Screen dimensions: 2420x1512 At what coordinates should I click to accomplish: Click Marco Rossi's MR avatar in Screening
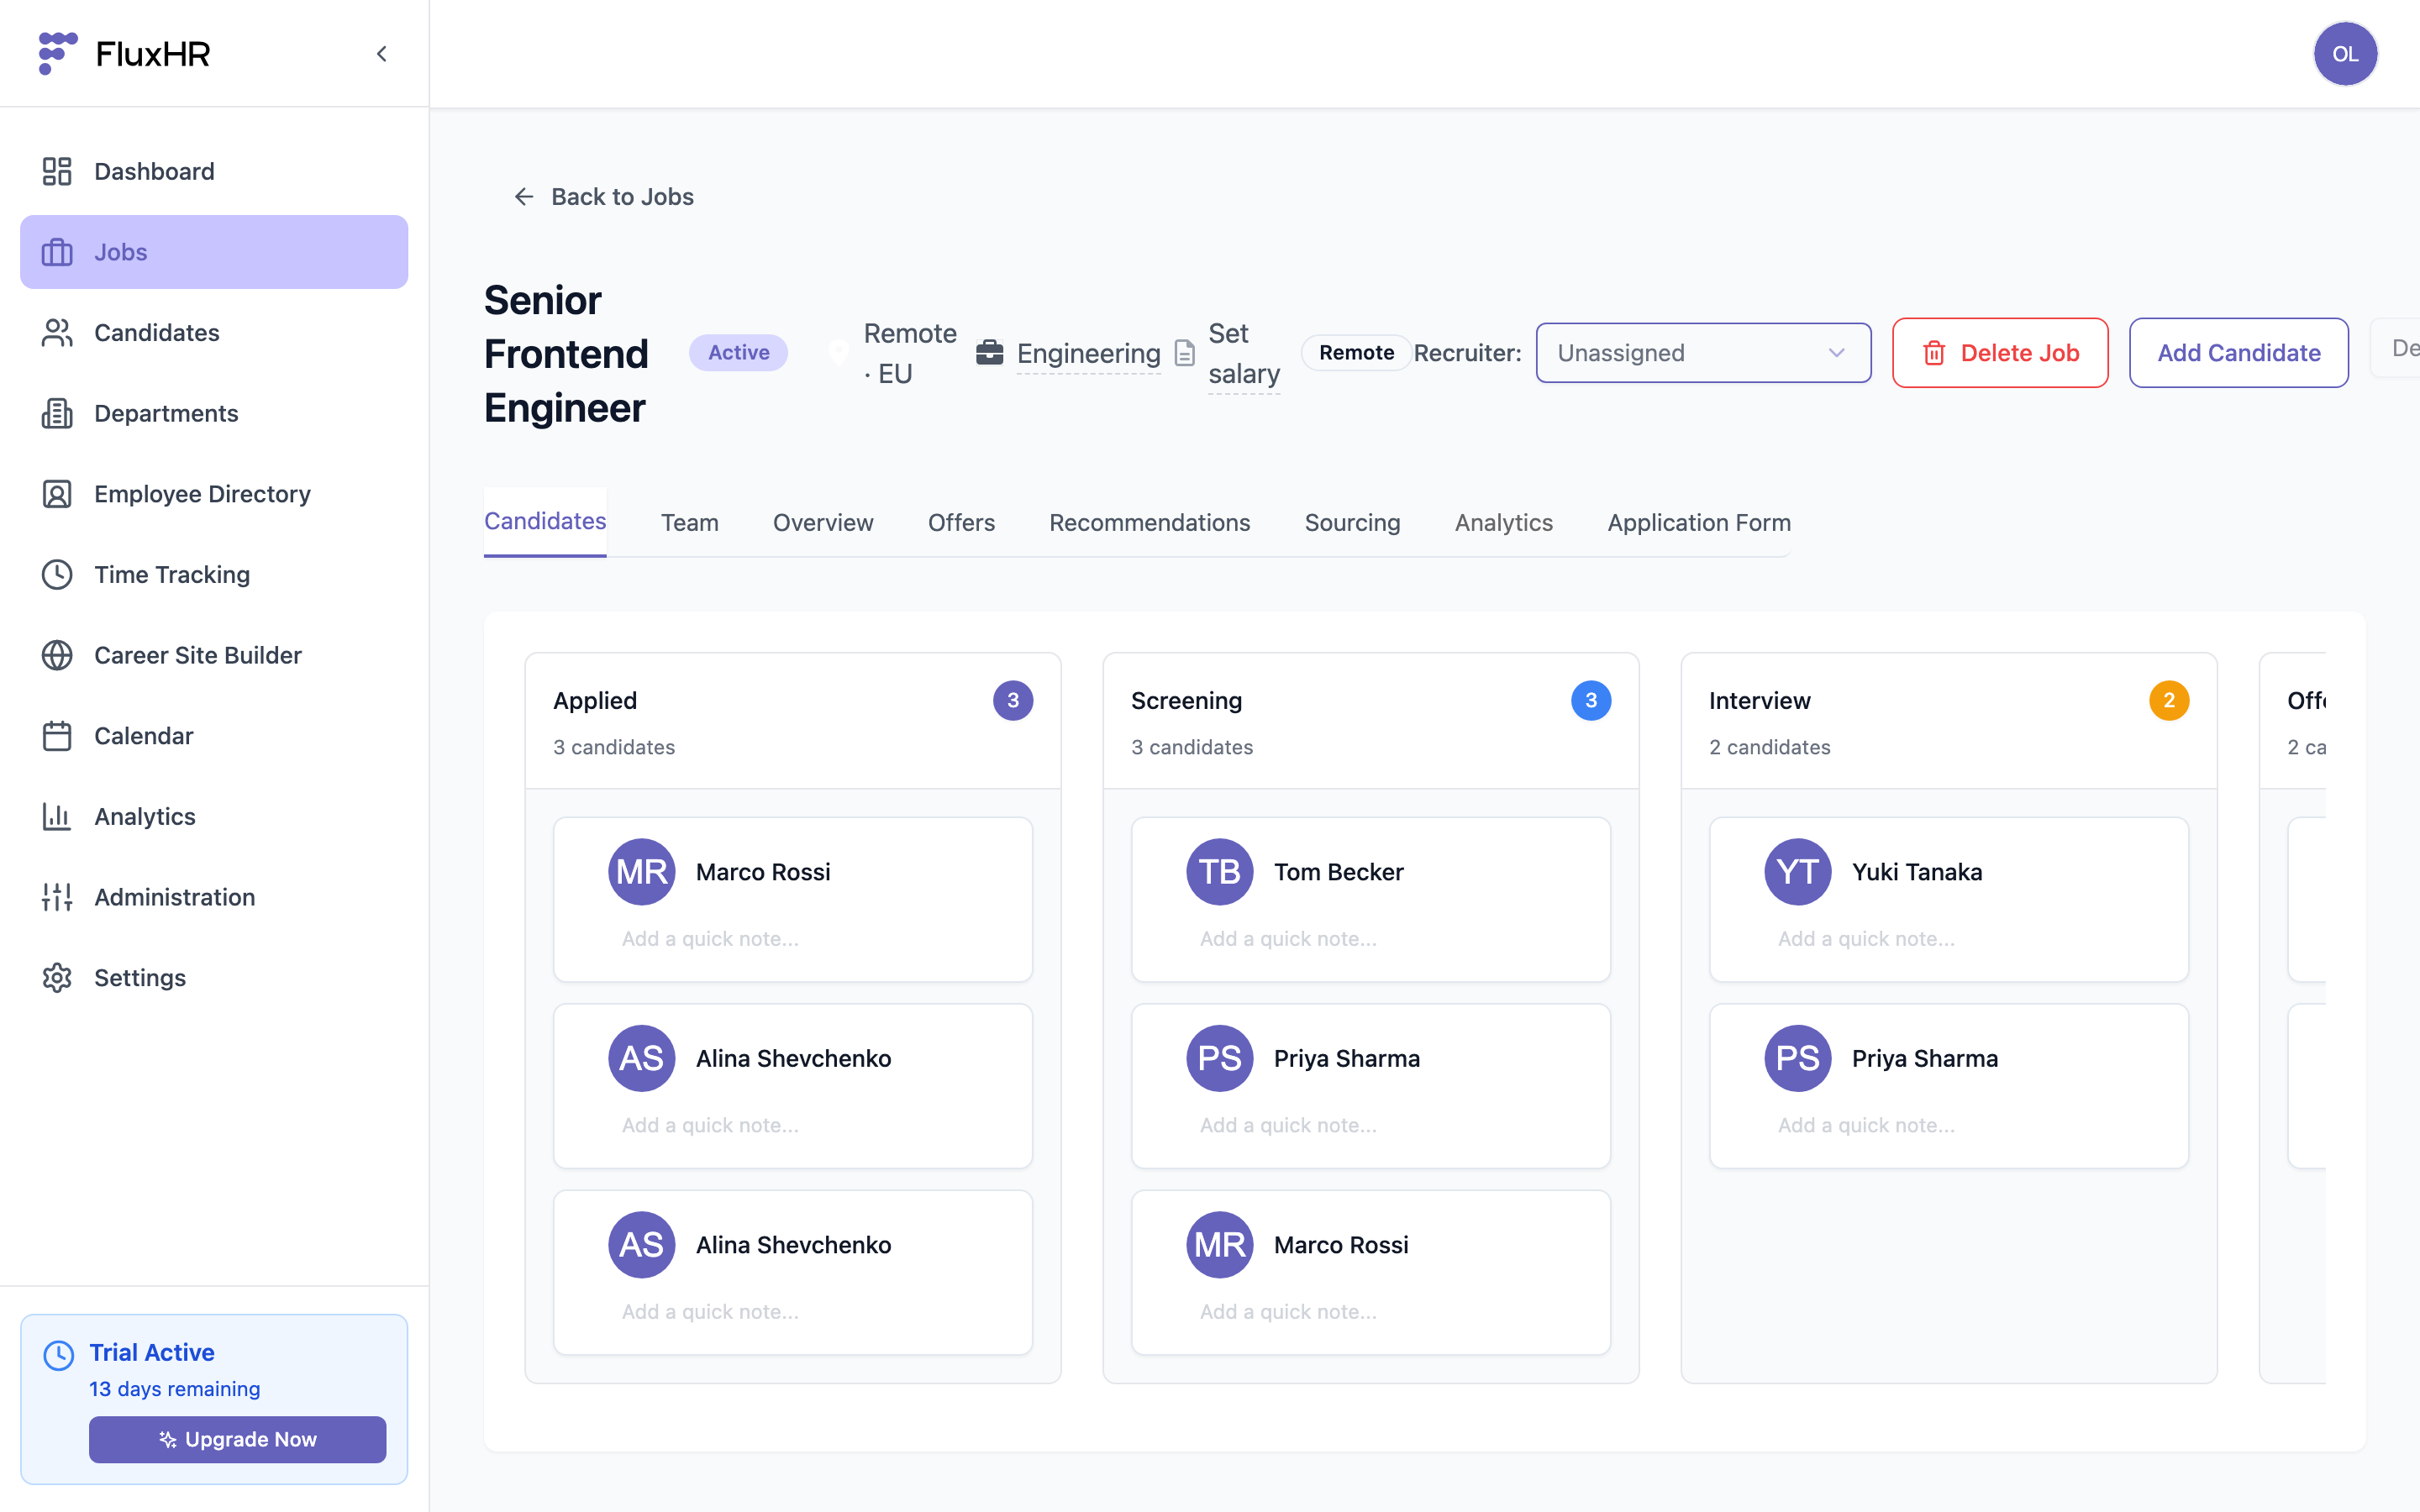pos(1220,1245)
